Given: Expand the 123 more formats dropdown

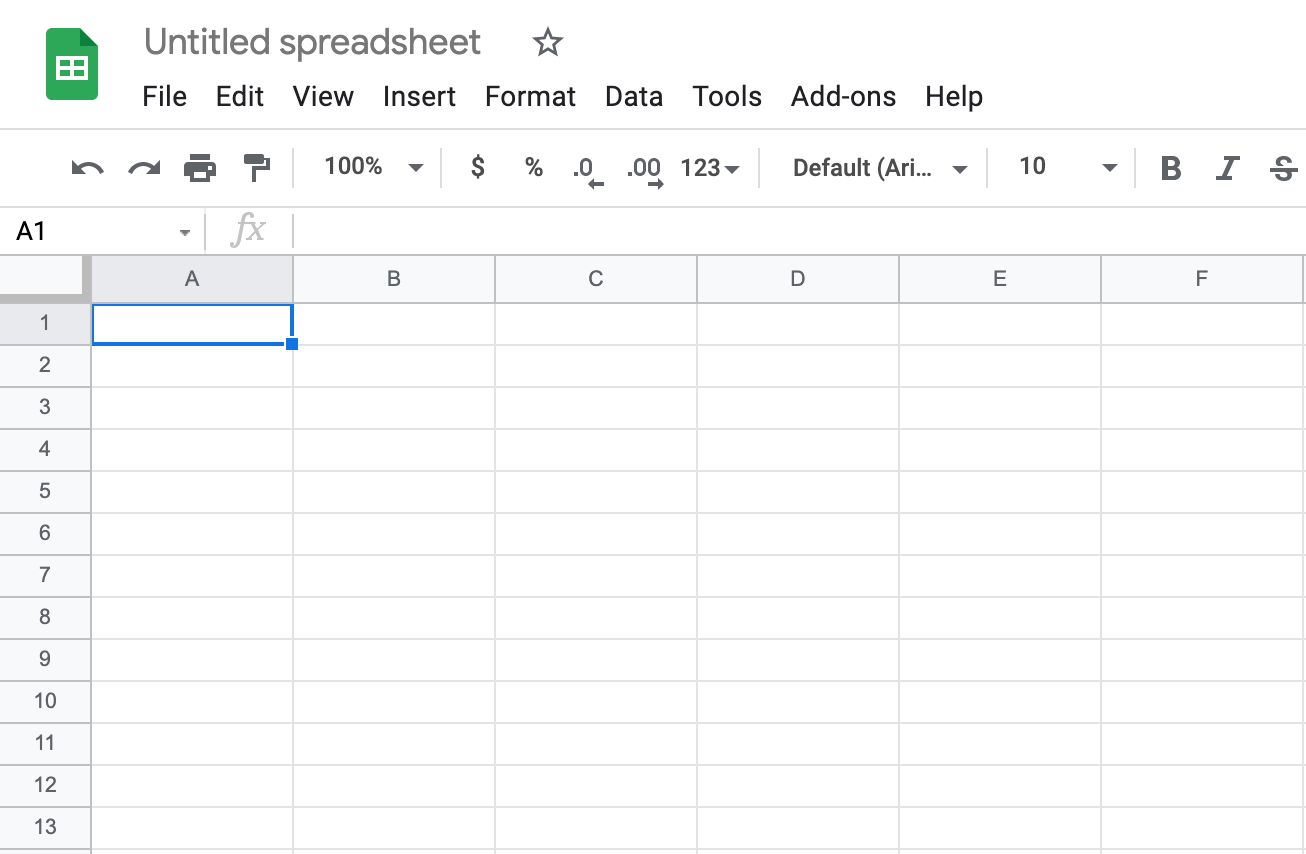Looking at the screenshot, I should 710,168.
